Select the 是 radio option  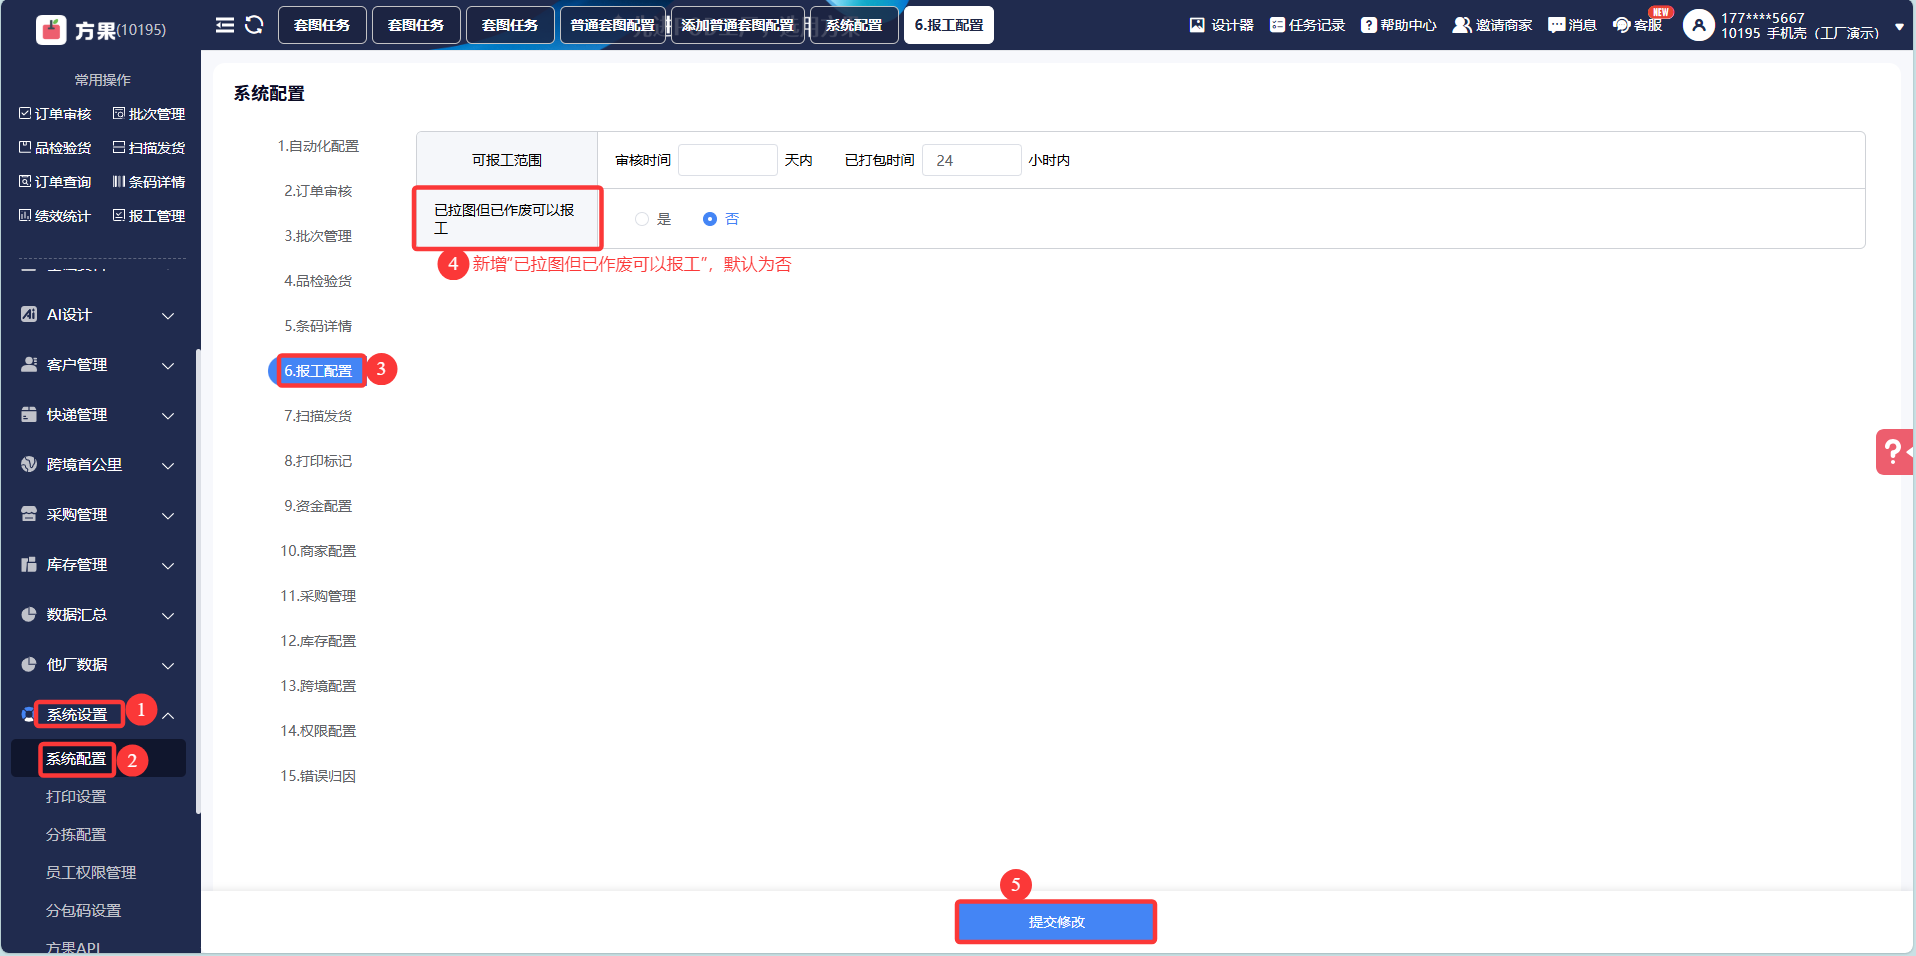pos(642,219)
